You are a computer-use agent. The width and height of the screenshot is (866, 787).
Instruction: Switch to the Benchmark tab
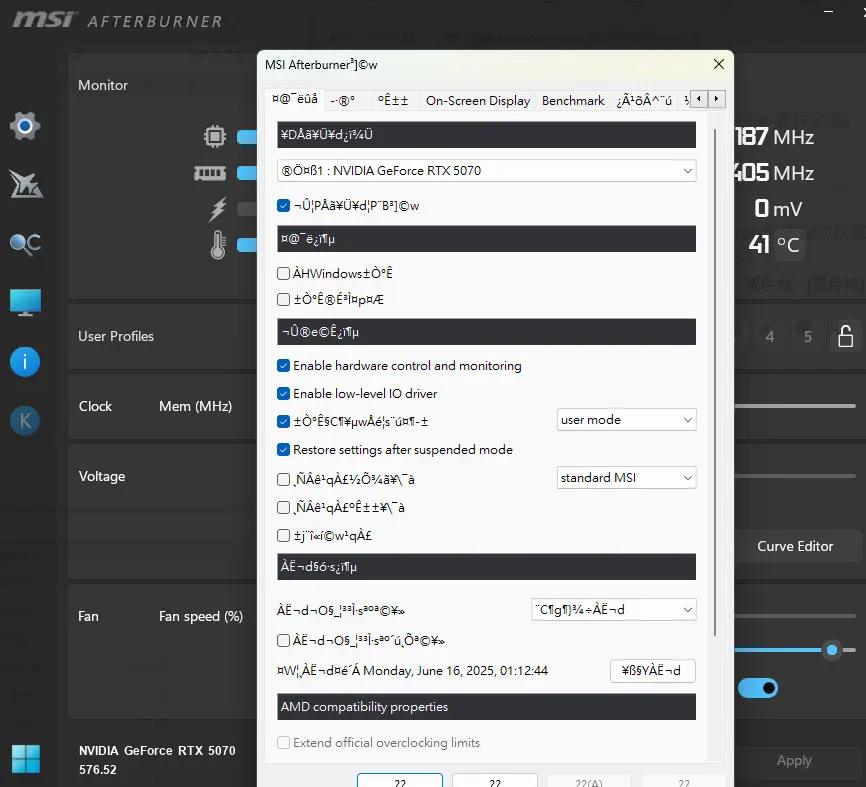click(x=573, y=101)
